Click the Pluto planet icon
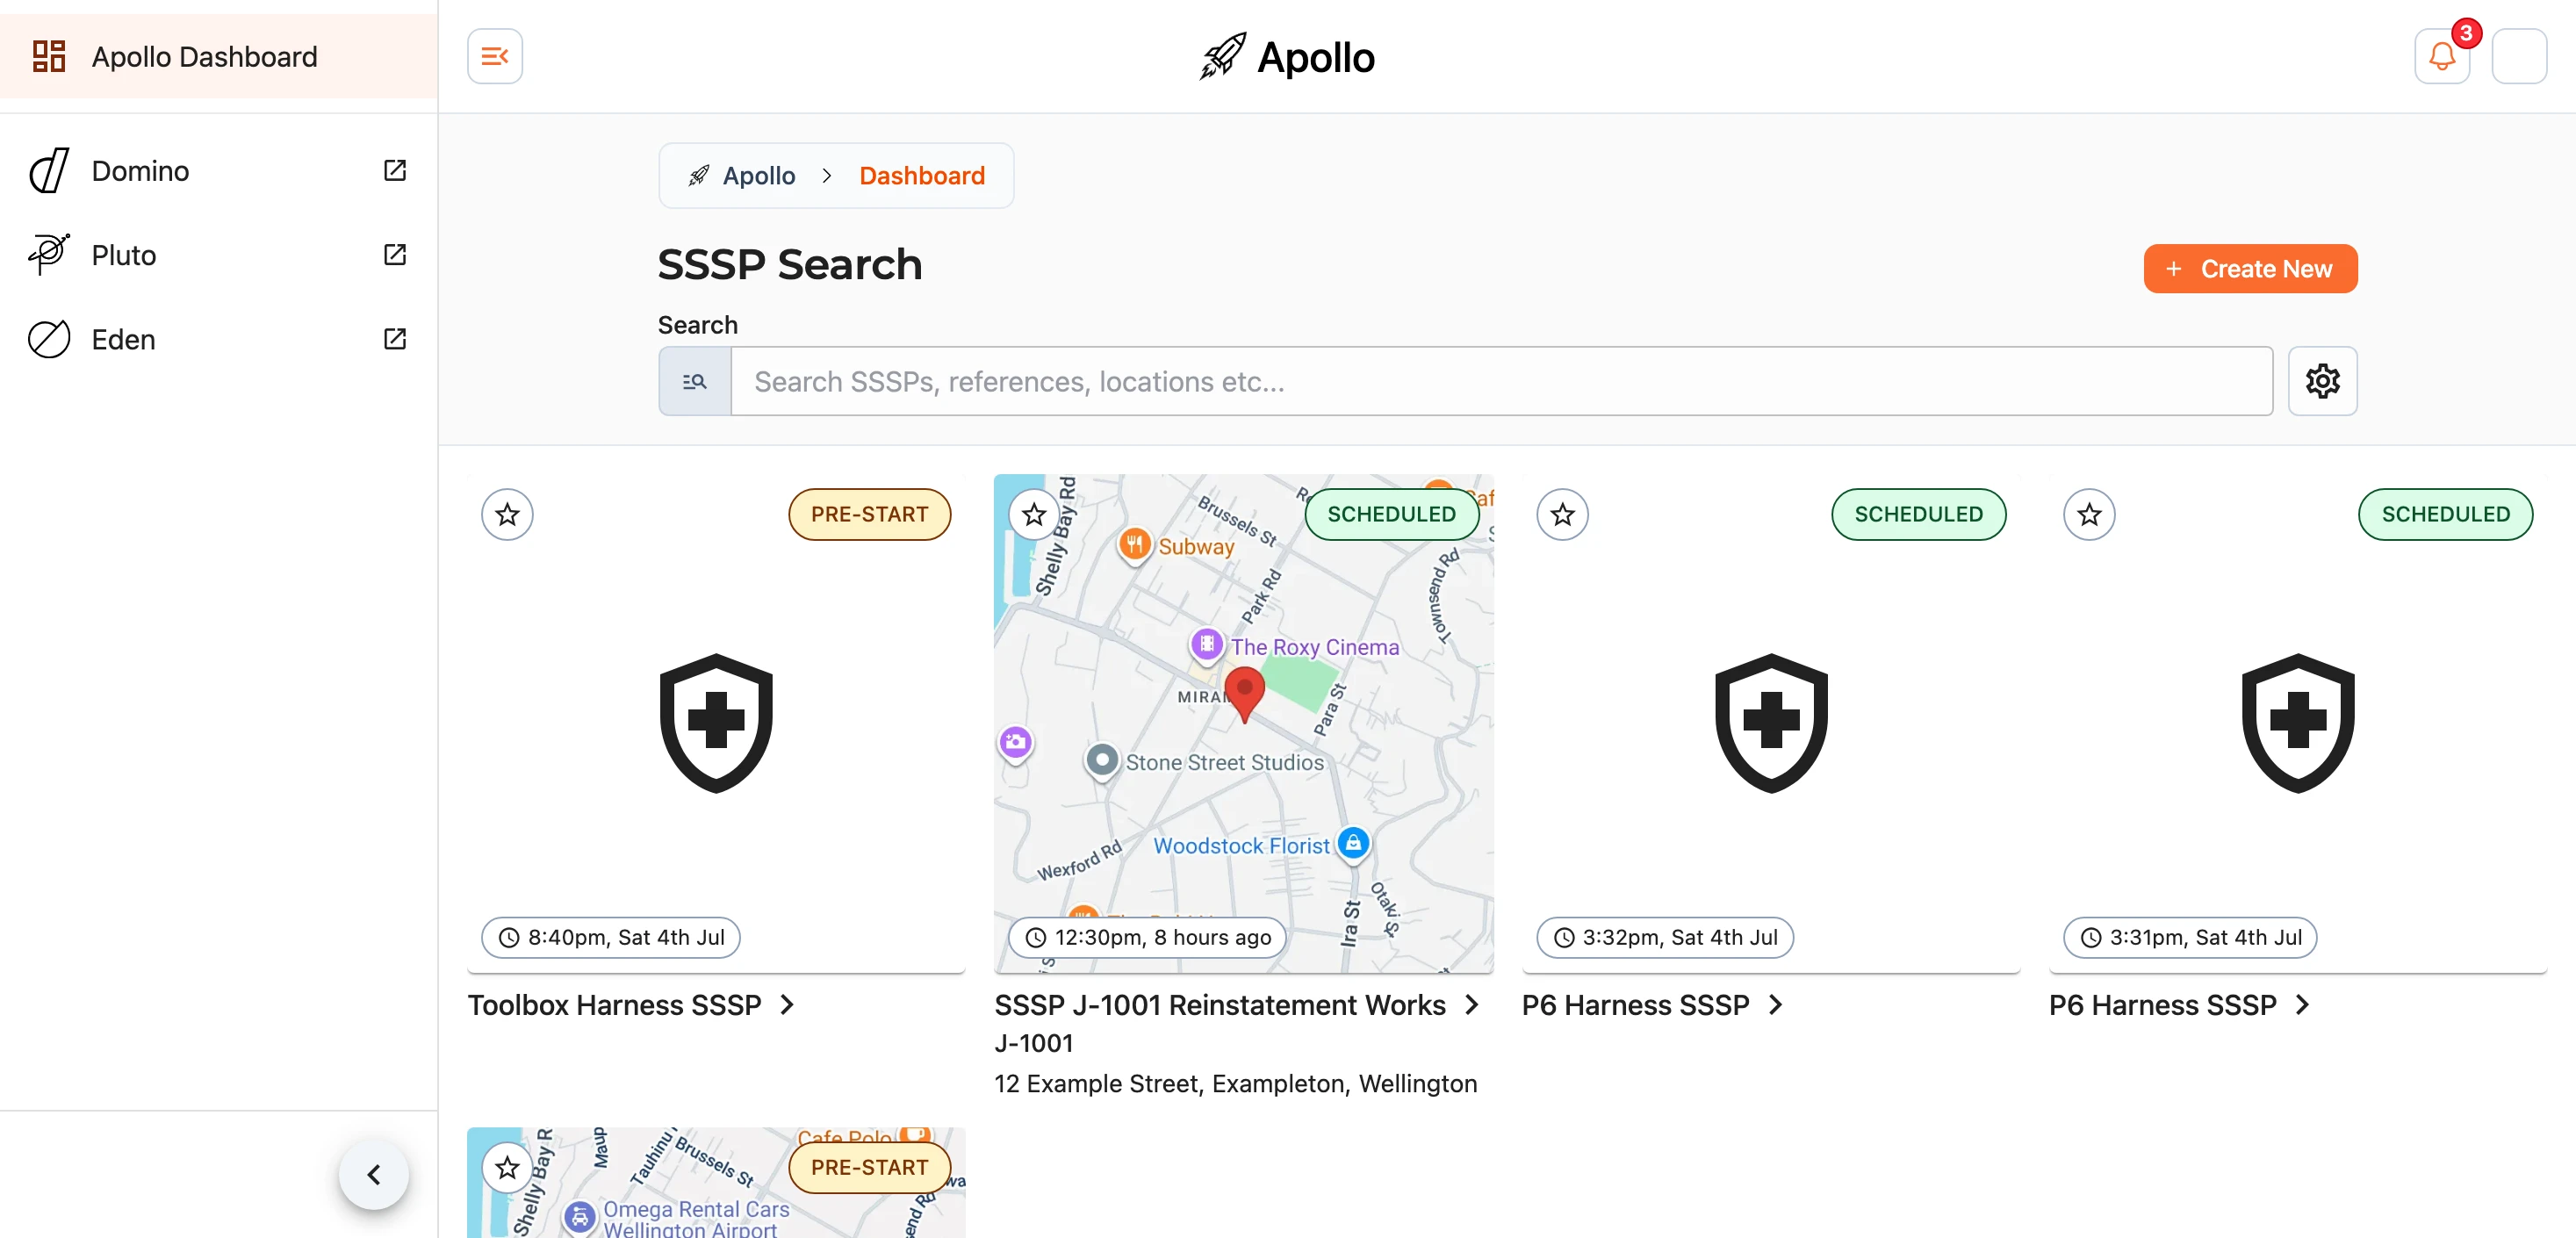 49,255
